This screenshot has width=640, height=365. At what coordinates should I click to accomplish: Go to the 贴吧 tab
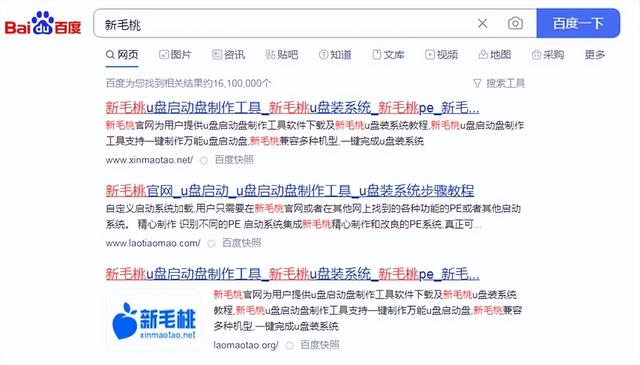282,55
